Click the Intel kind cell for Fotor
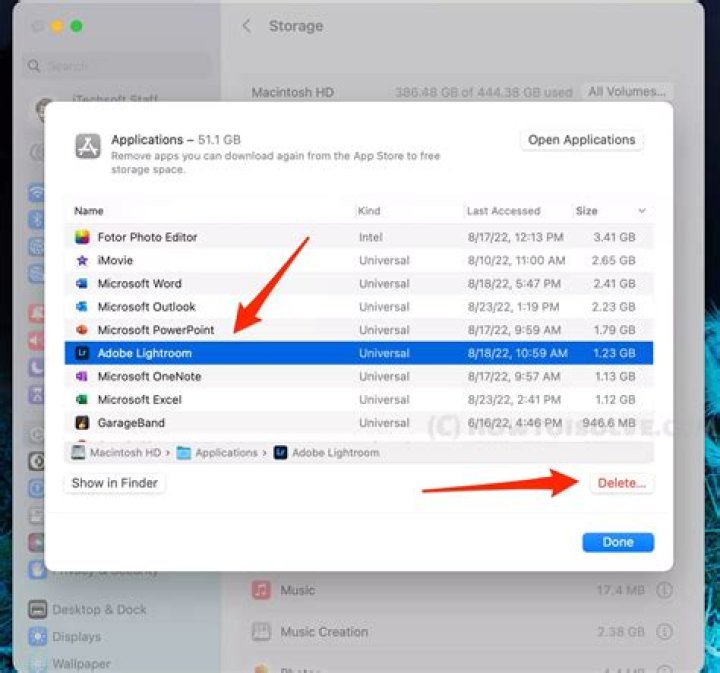Image resolution: width=720 pixels, height=673 pixels. coord(371,237)
